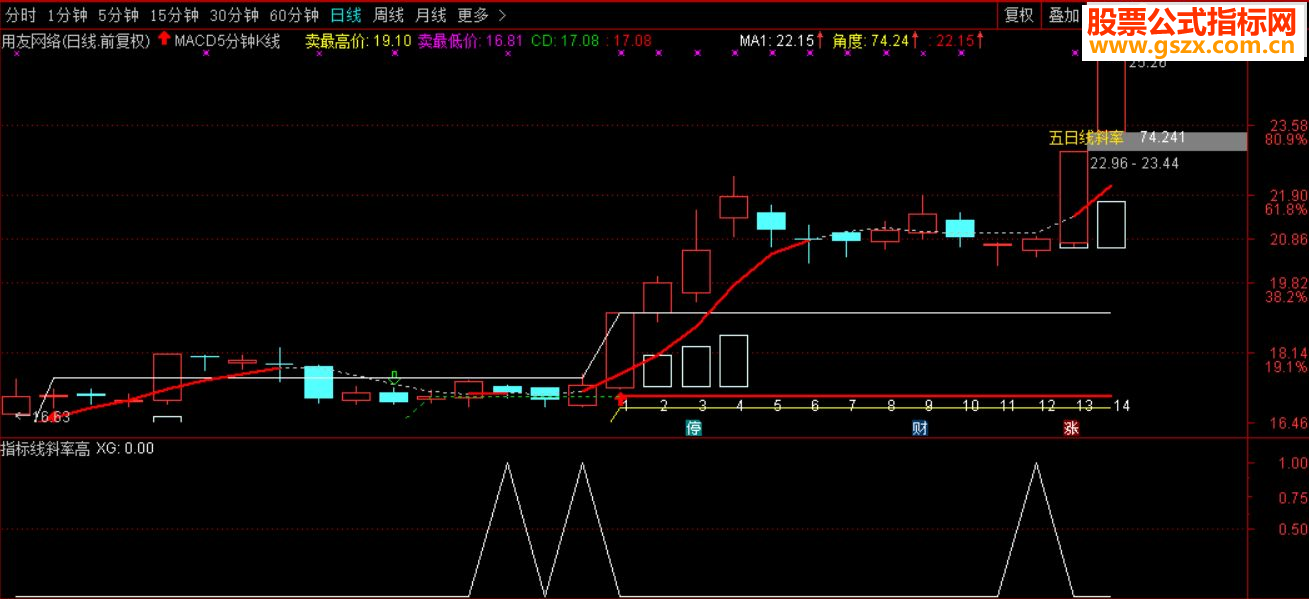1309x599 pixels.
Task: Select the 5分钟 period tab
Action: click(118, 15)
